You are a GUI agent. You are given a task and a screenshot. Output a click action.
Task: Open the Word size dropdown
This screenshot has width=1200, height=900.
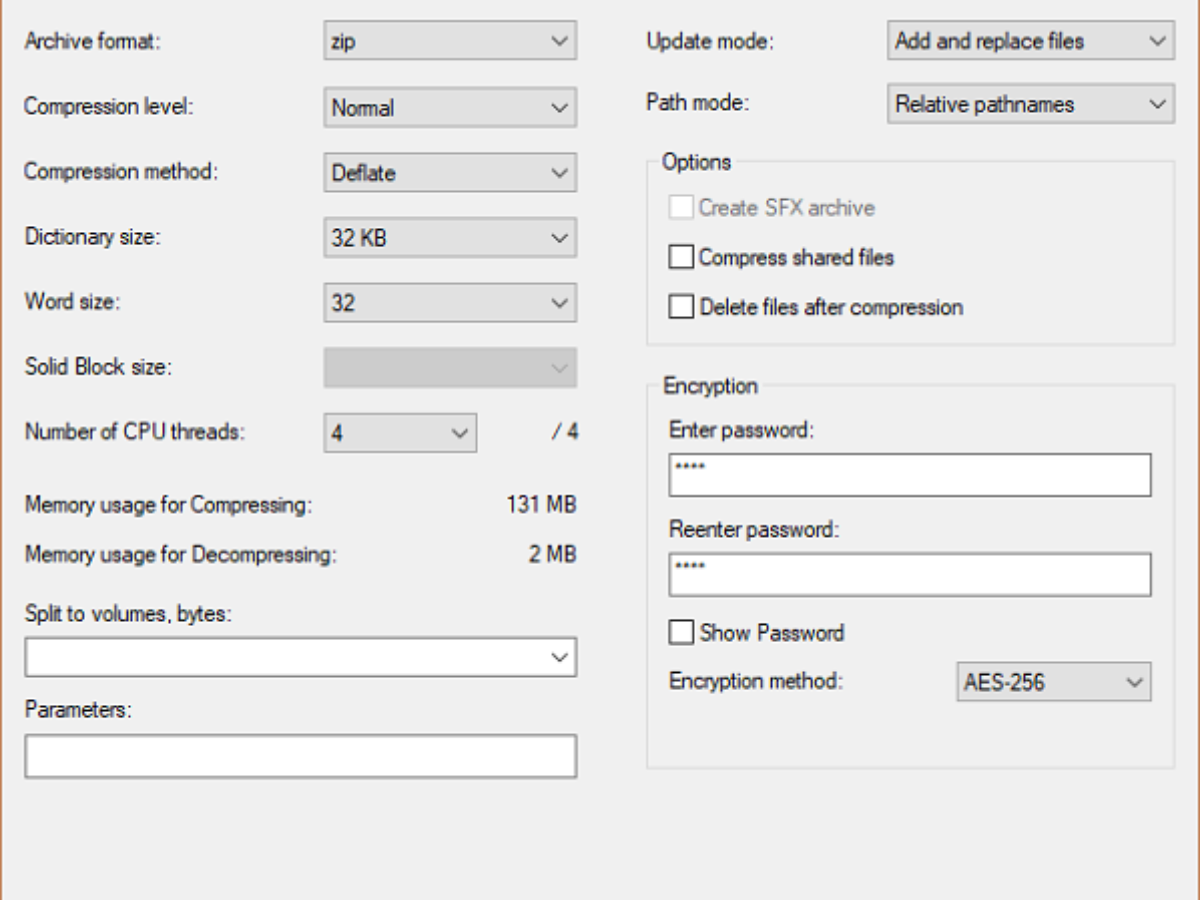pyautogui.click(x=450, y=303)
